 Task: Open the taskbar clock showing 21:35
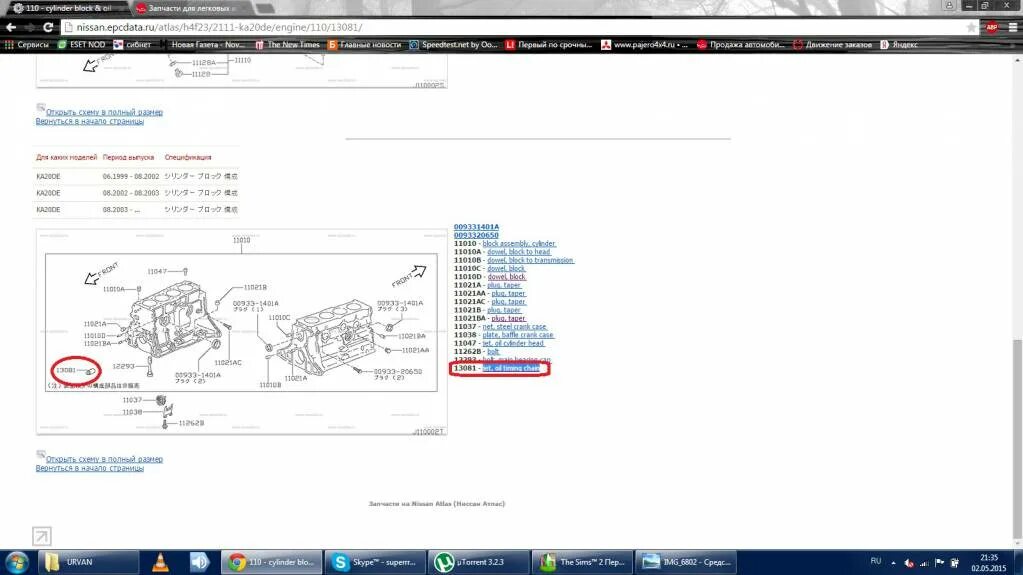tap(989, 563)
